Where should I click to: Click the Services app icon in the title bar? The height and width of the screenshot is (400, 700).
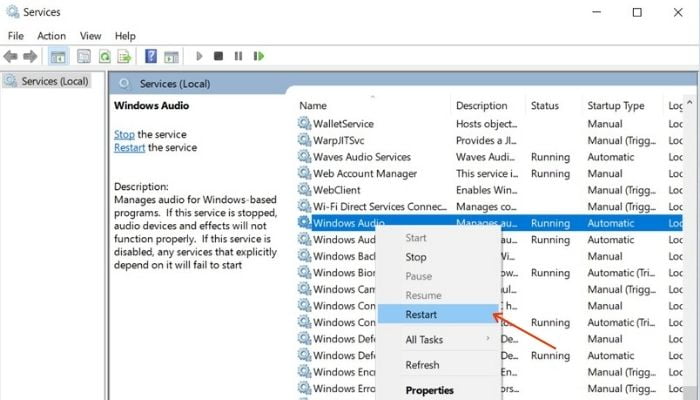coord(12,11)
